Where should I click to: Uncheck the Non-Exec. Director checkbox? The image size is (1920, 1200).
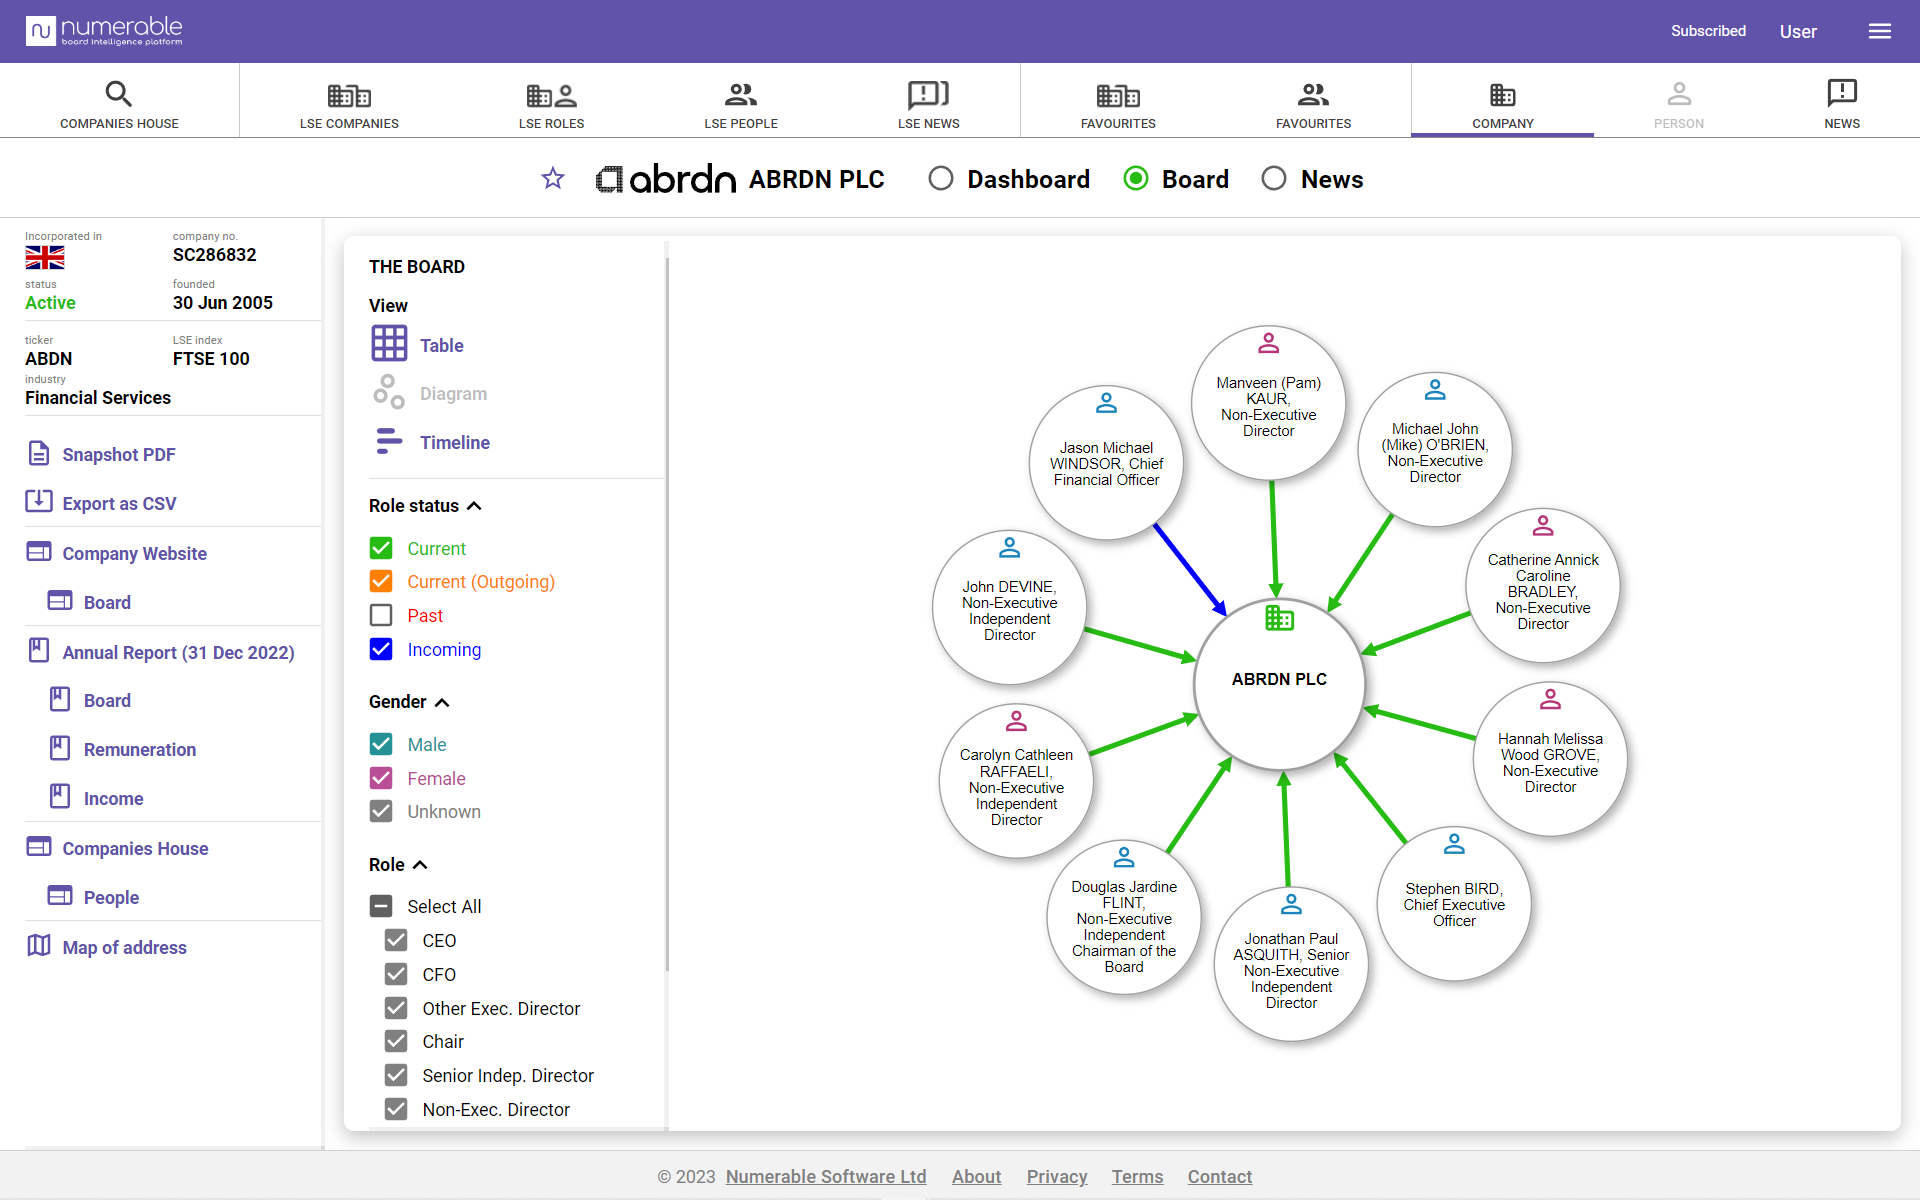[396, 1109]
